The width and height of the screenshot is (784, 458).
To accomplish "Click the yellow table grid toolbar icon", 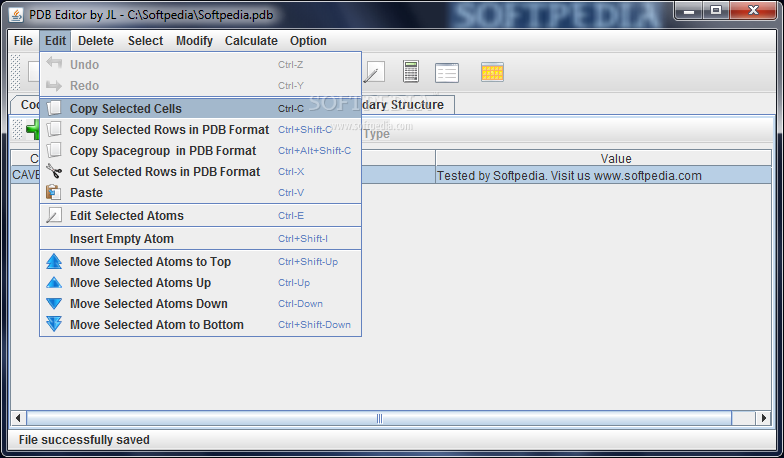I will pyautogui.click(x=492, y=72).
